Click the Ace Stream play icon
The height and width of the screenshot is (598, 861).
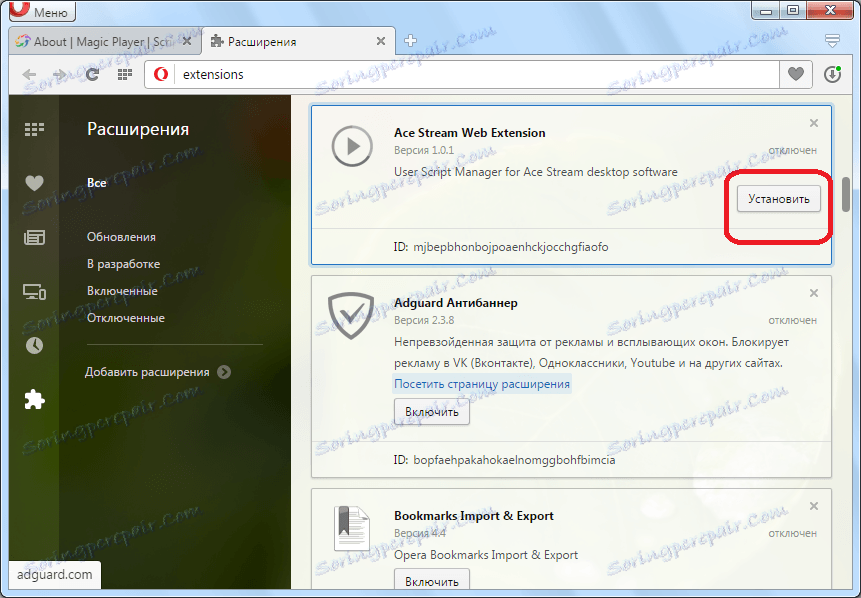352,146
